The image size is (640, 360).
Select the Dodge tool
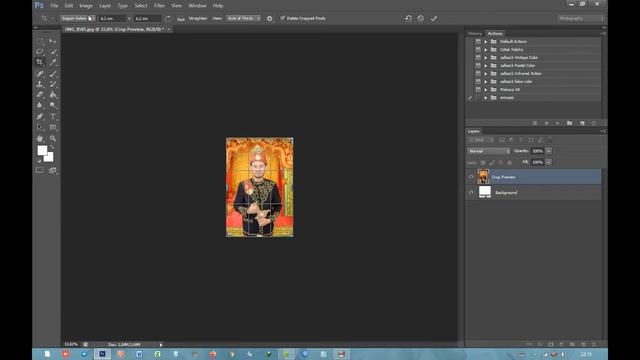53,105
